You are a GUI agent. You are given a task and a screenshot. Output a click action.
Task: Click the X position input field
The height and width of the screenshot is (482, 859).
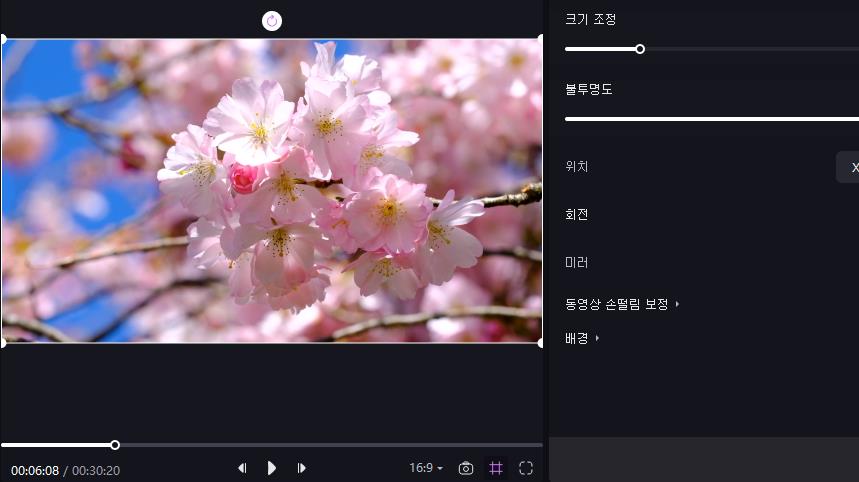click(847, 168)
